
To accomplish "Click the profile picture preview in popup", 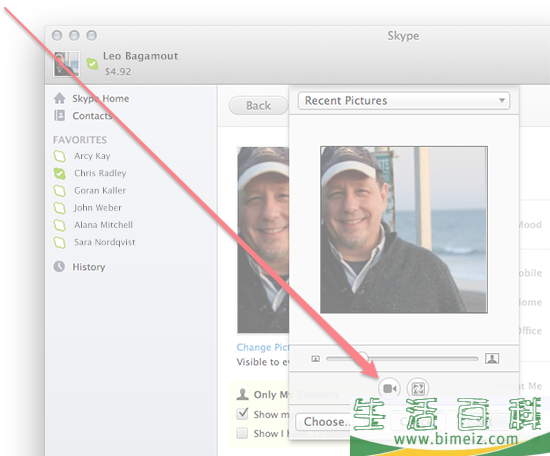I will 404,229.
